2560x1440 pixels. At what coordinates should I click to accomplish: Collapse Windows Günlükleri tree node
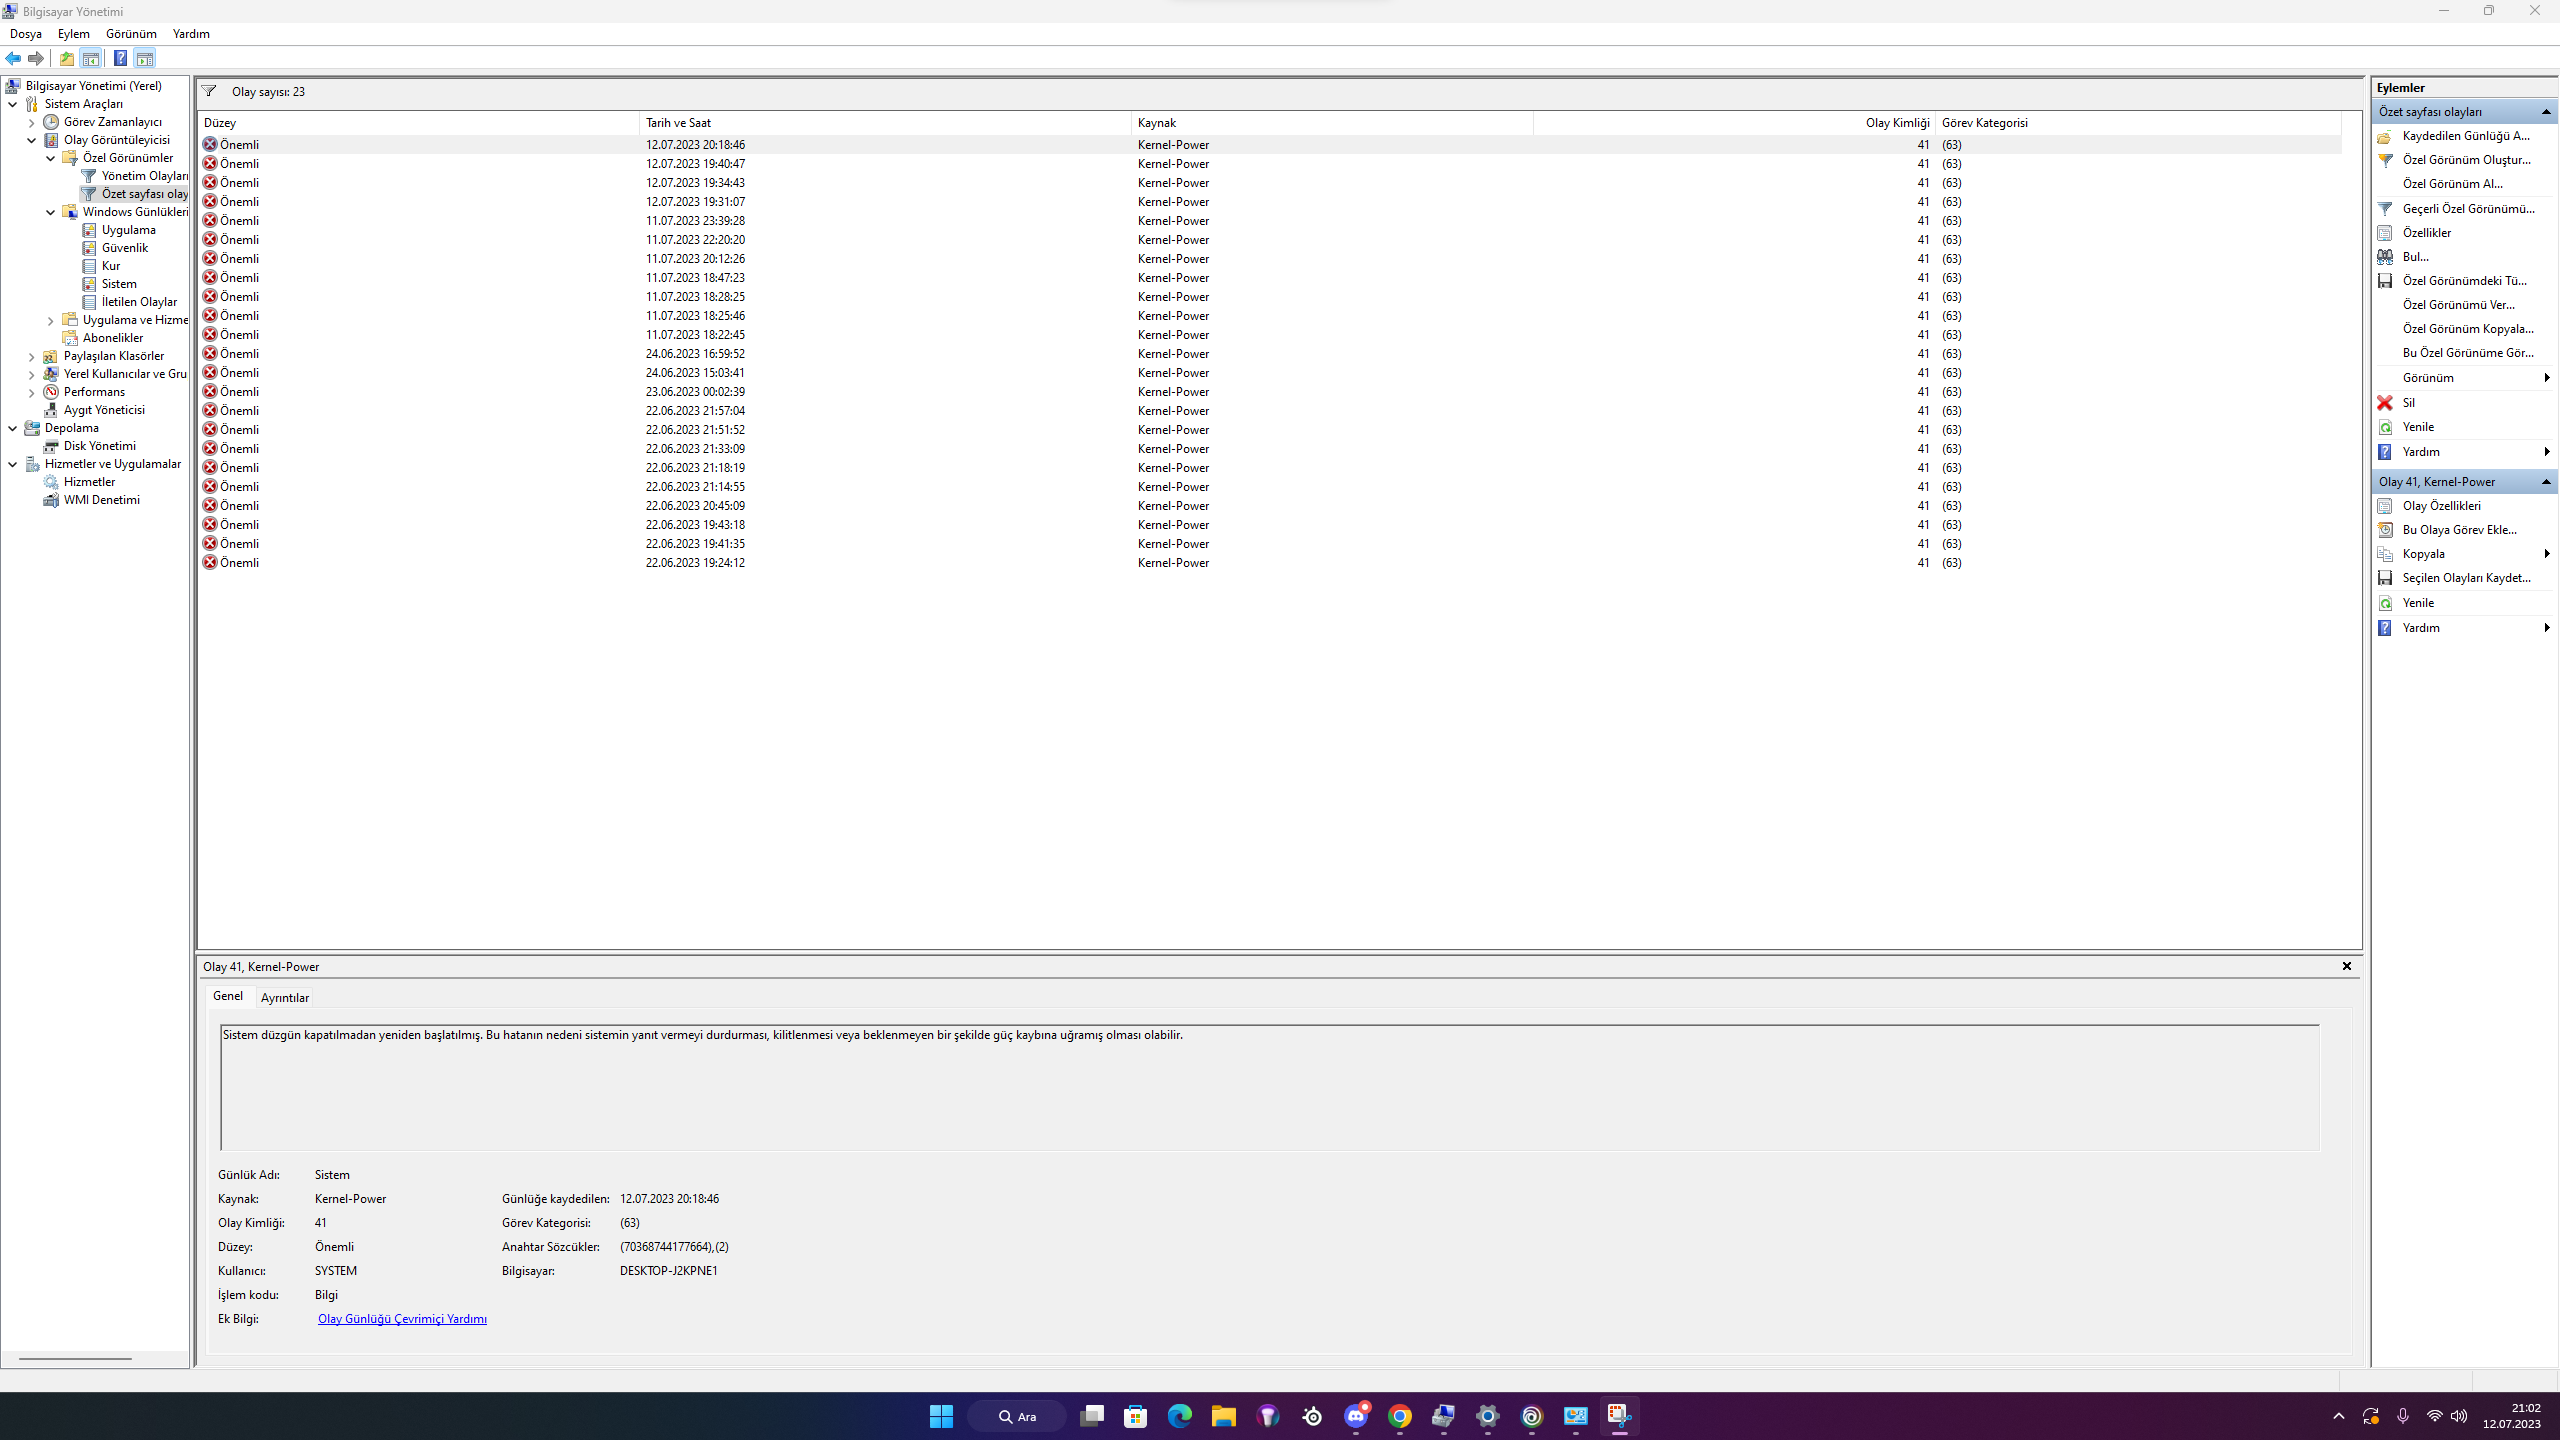click(50, 212)
